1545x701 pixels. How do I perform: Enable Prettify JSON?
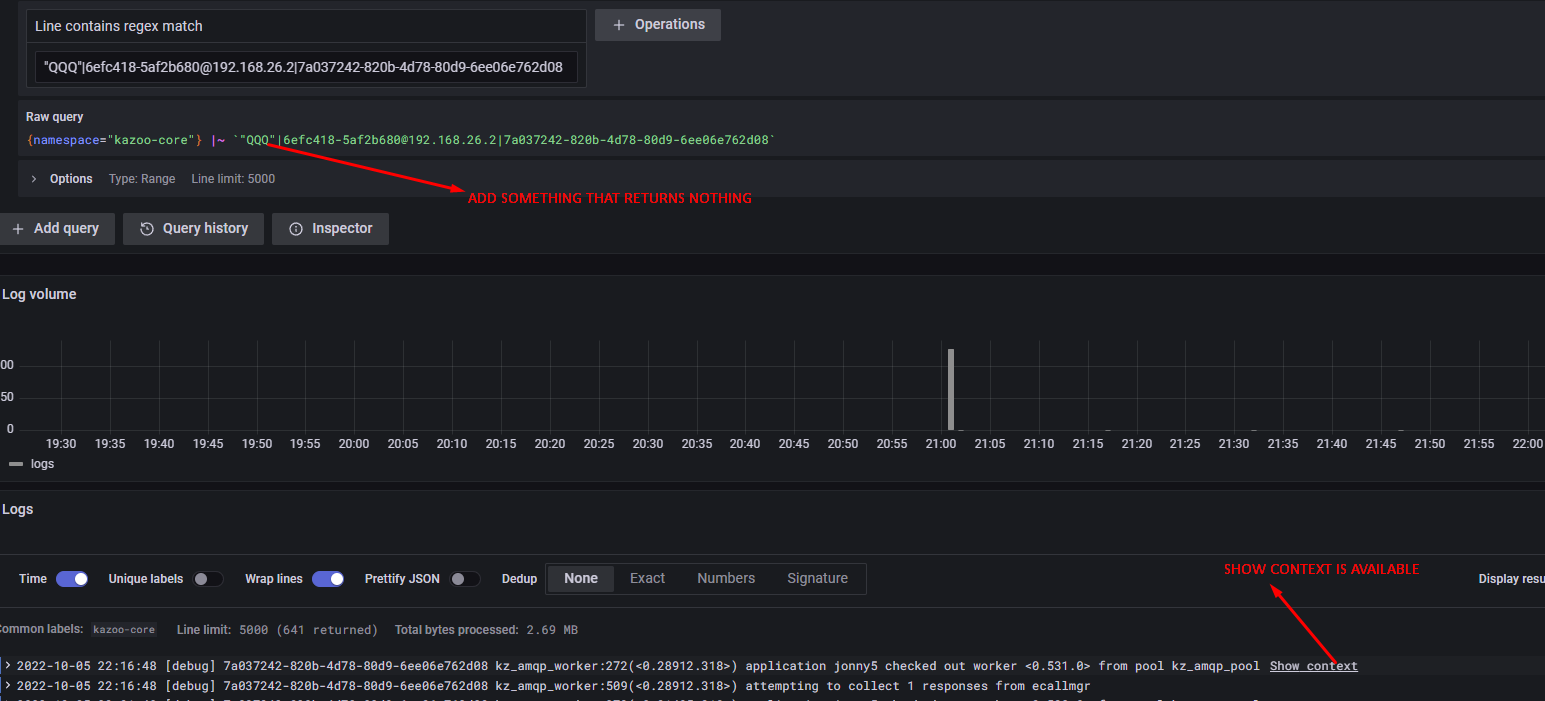(x=464, y=578)
